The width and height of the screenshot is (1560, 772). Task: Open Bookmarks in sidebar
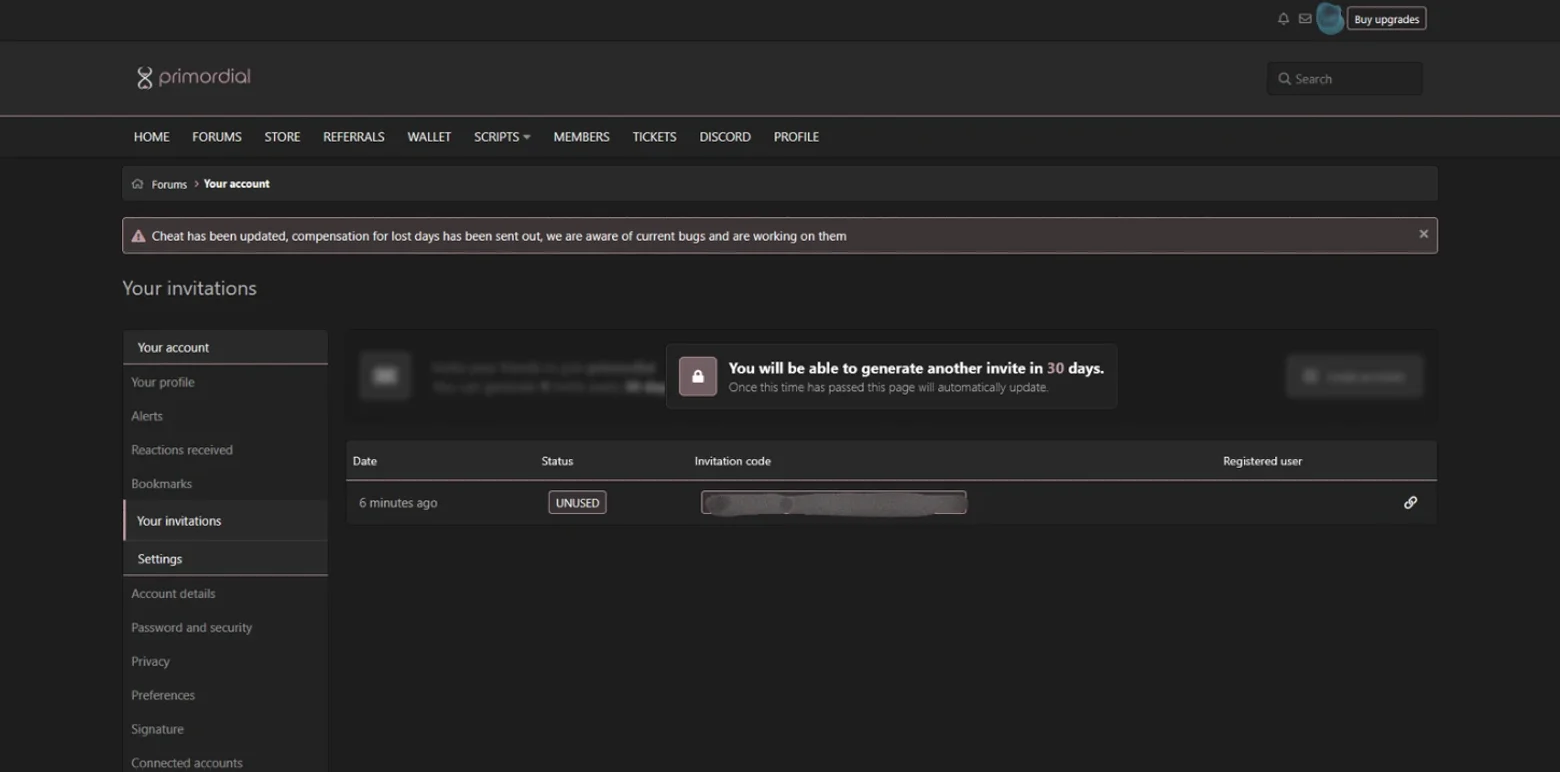click(x=225, y=484)
